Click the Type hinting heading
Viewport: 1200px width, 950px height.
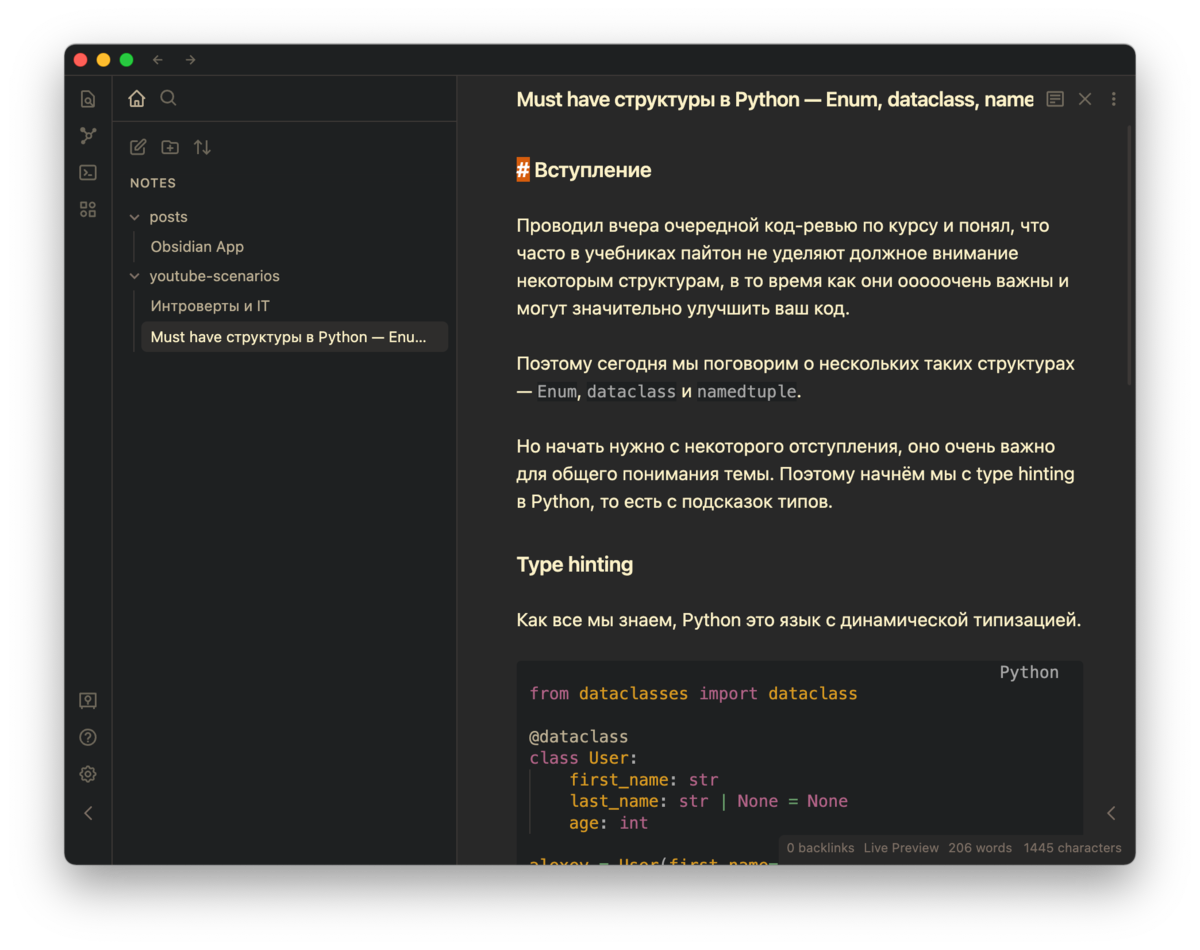pyautogui.click(x=575, y=565)
